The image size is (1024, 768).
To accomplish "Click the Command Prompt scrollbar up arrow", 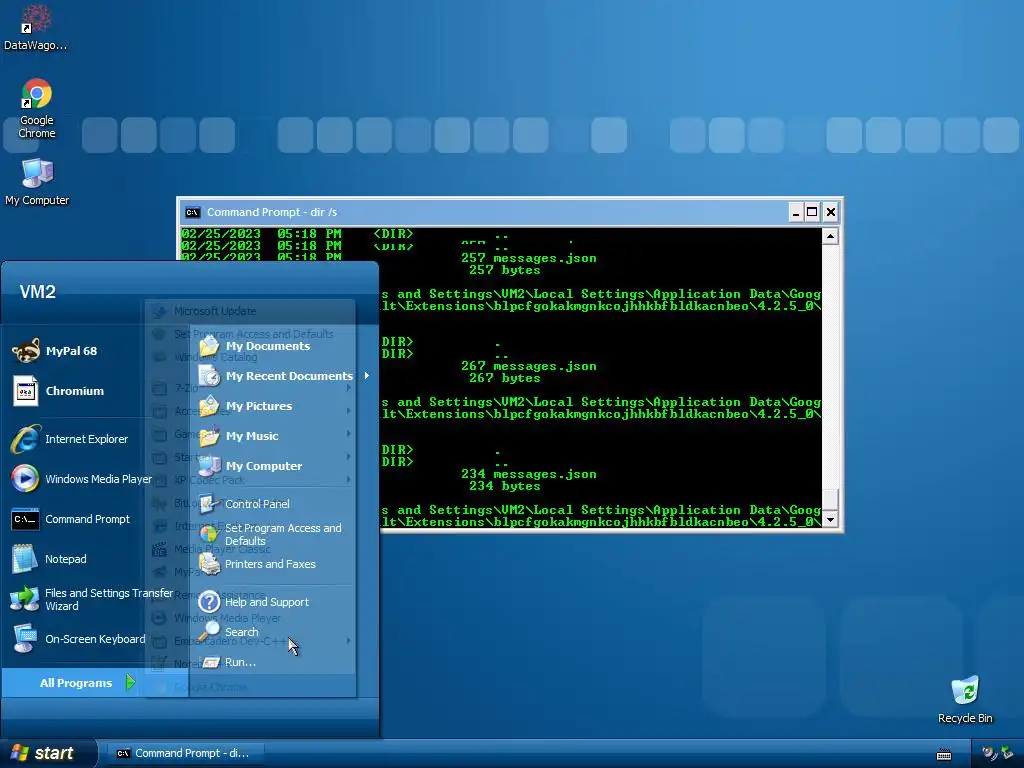I will pos(830,236).
